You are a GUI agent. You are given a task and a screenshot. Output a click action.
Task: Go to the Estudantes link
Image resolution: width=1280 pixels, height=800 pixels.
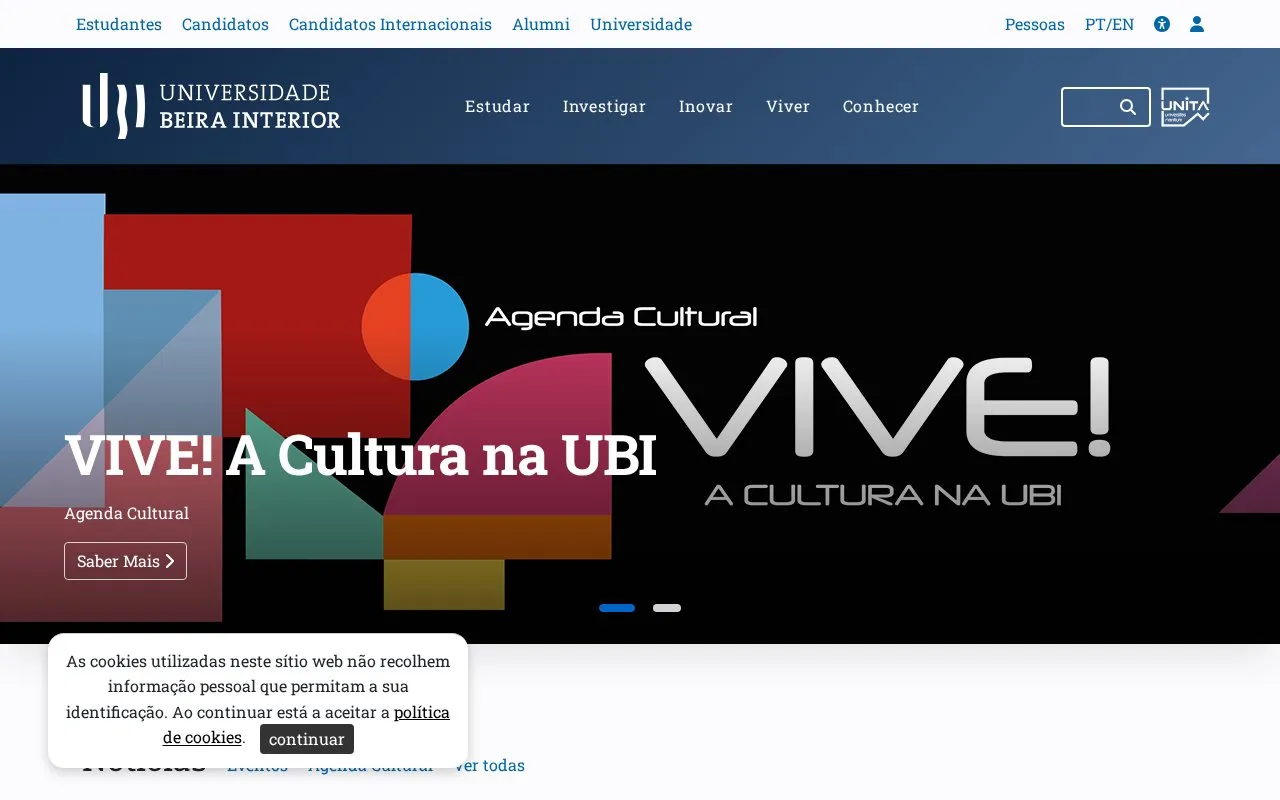119,24
